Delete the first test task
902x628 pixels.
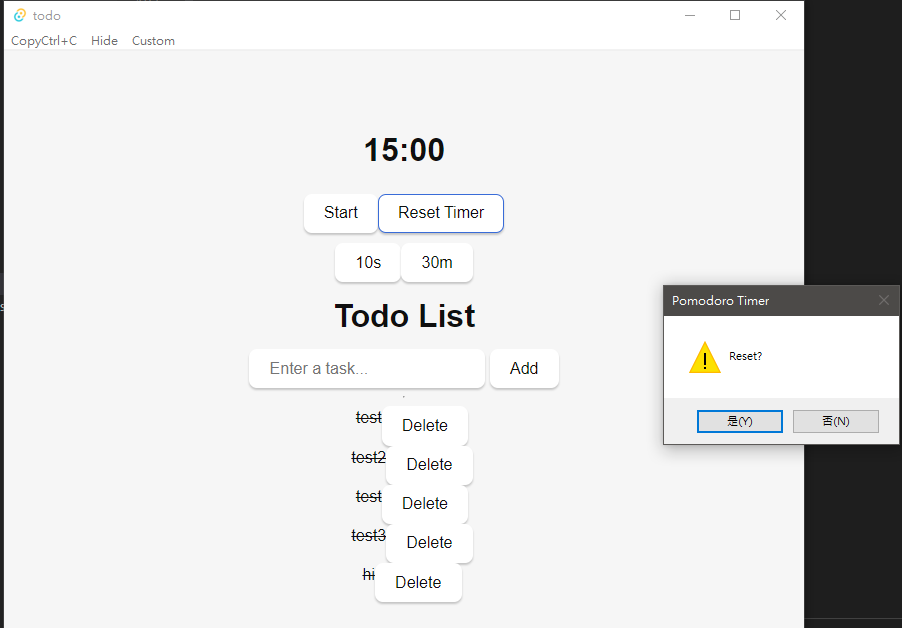tap(425, 426)
